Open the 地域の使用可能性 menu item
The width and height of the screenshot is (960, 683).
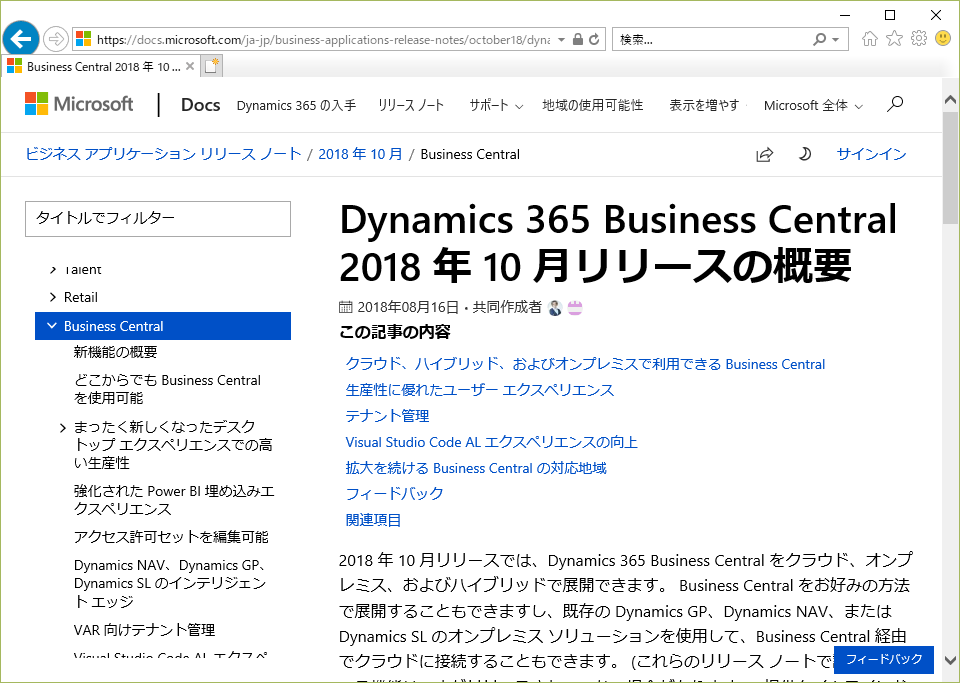[x=593, y=105]
